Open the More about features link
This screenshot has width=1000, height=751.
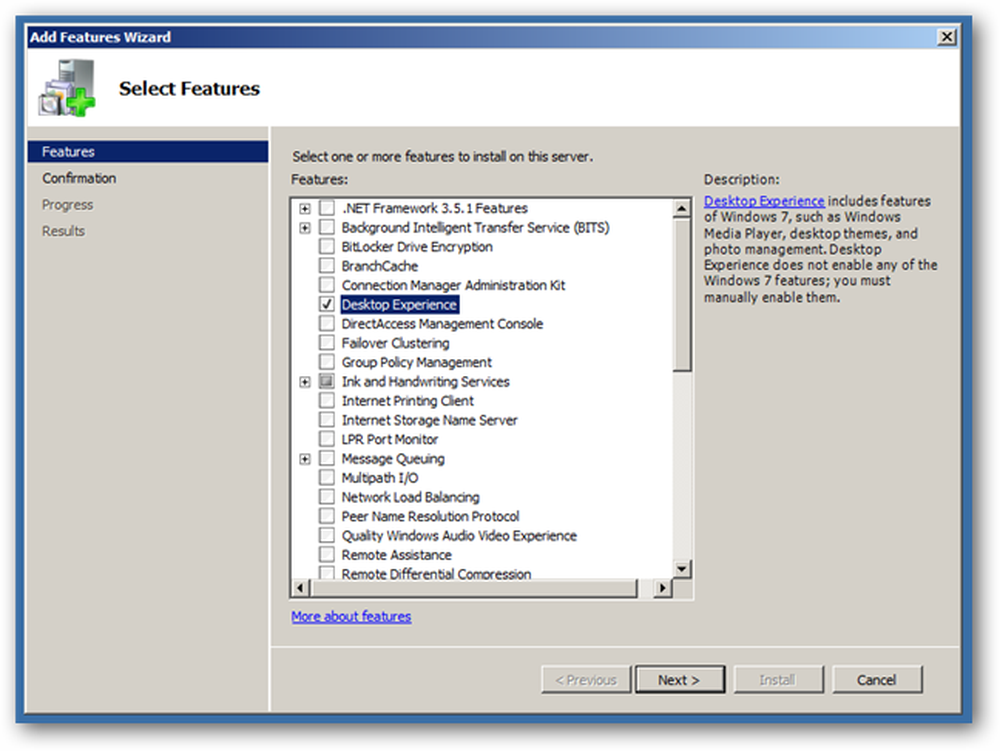coord(351,616)
